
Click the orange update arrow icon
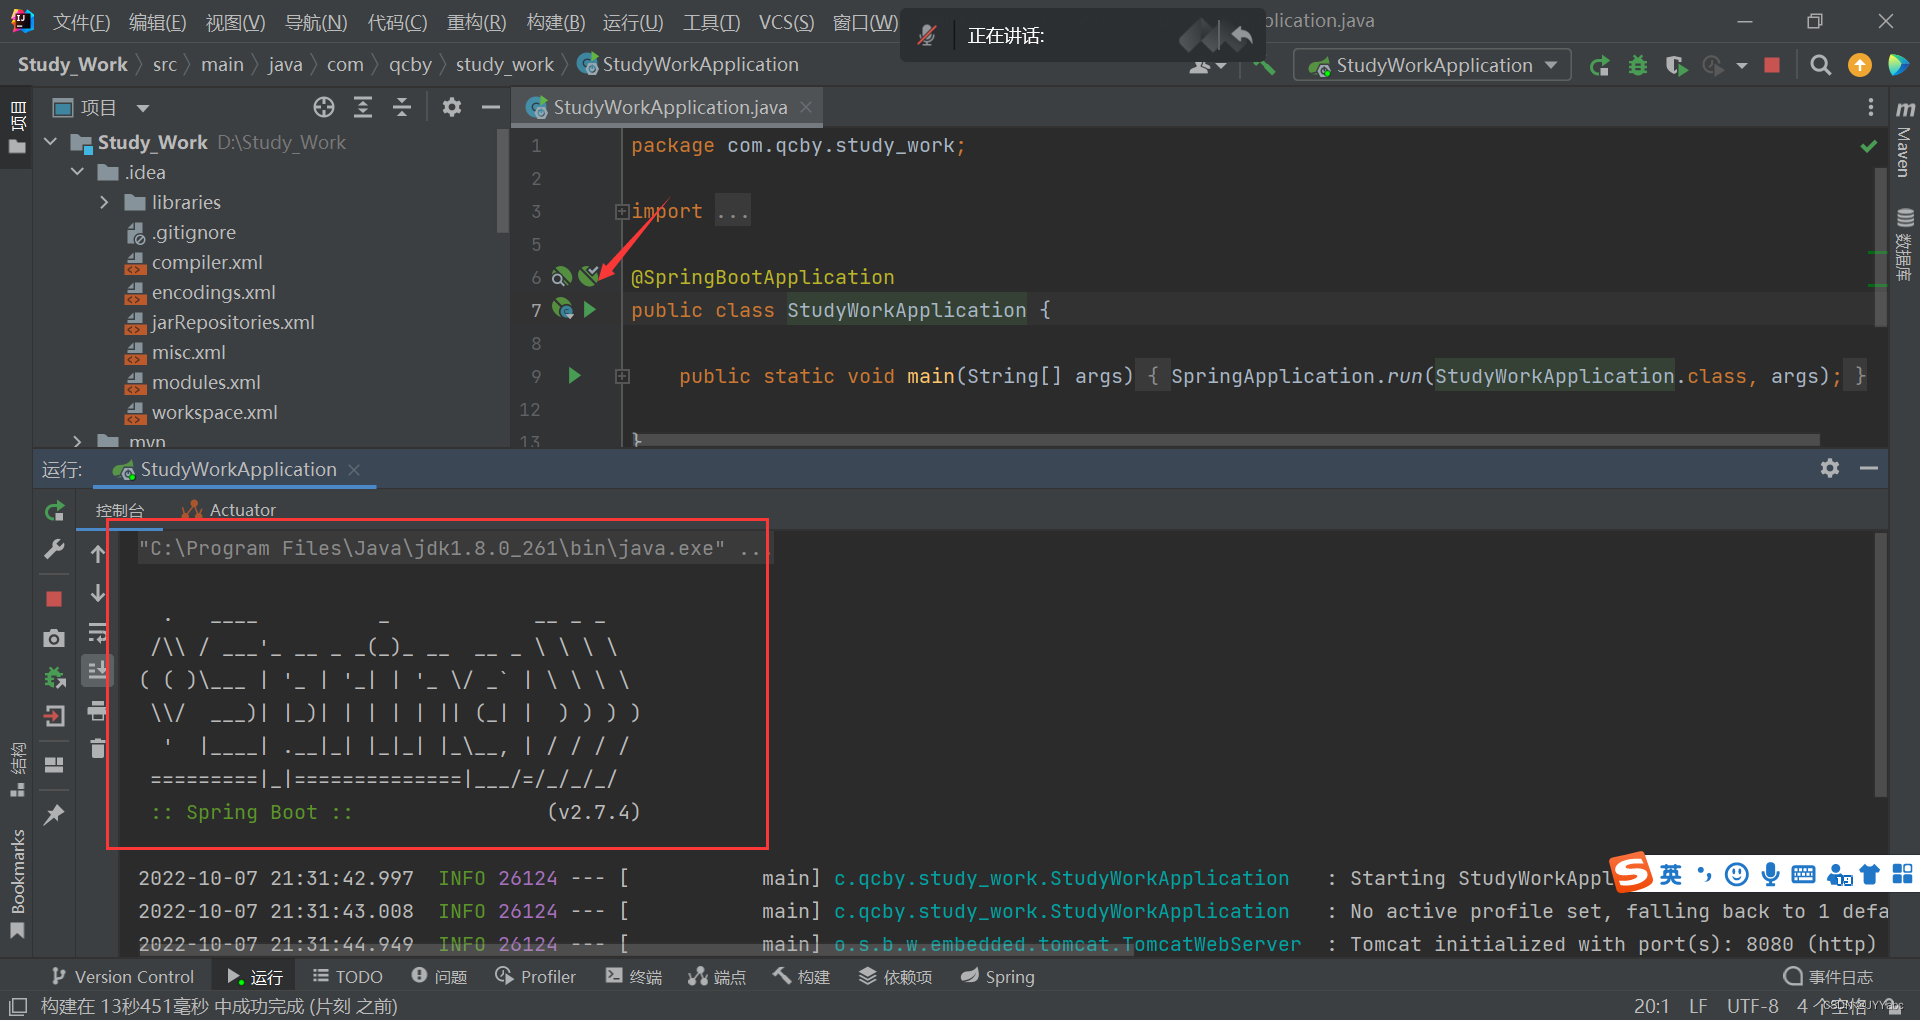pos(1859,65)
